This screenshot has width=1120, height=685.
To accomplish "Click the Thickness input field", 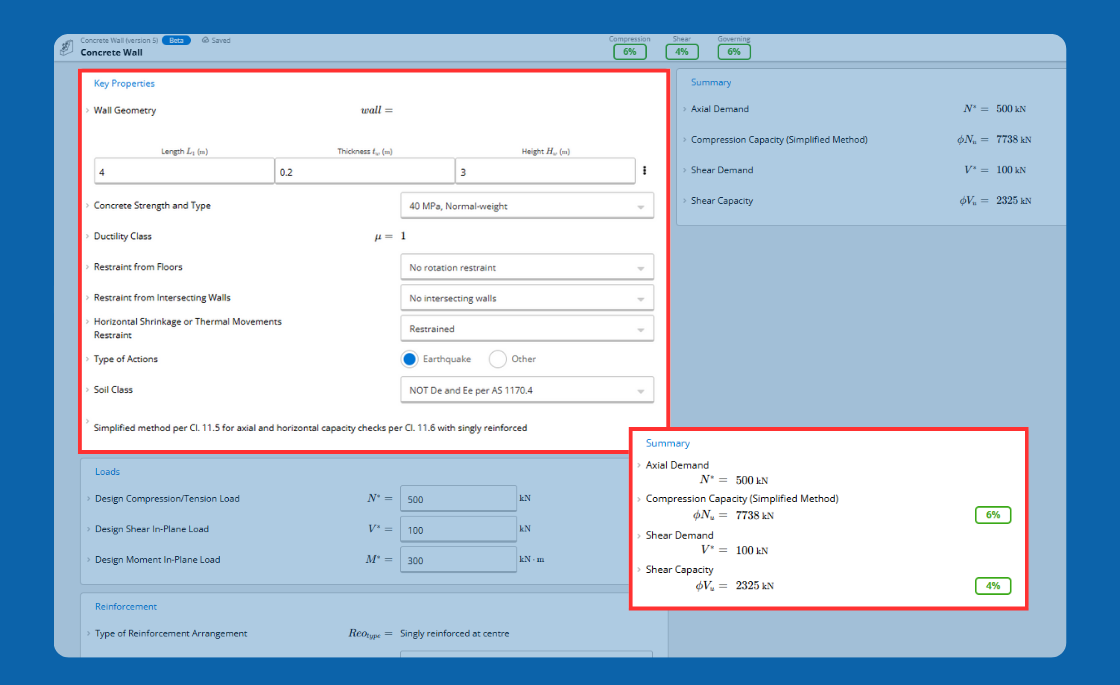I will click(365, 171).
